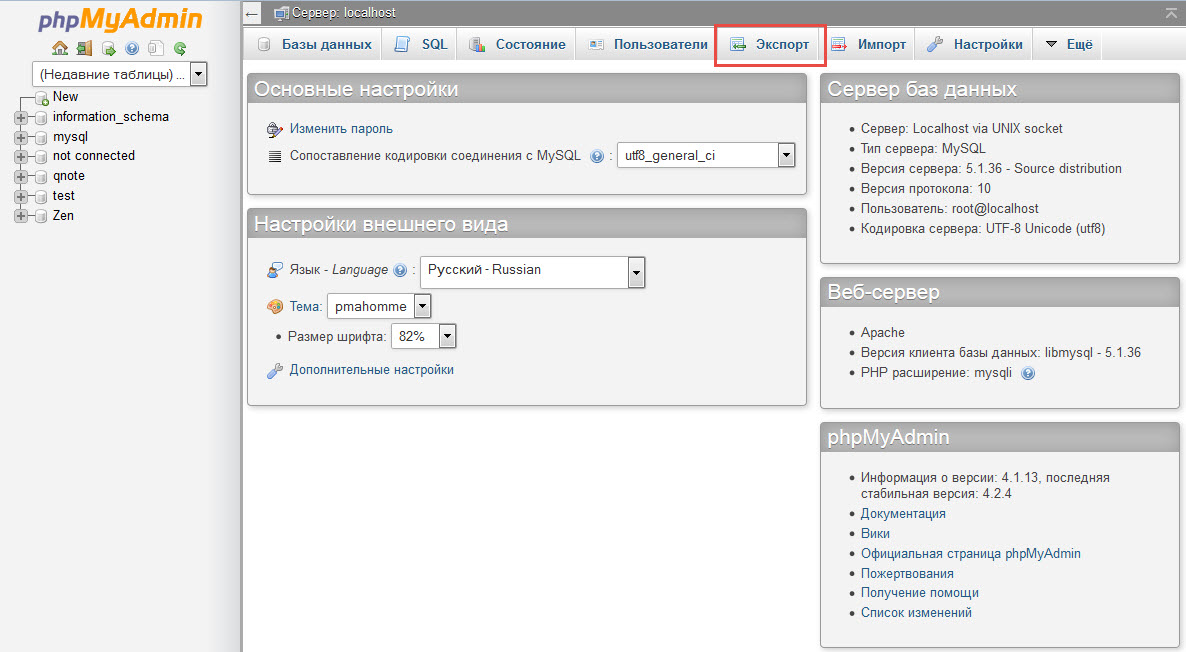Open the Документация link
This screenshot has height=652, width=1186.
point(903,514)
